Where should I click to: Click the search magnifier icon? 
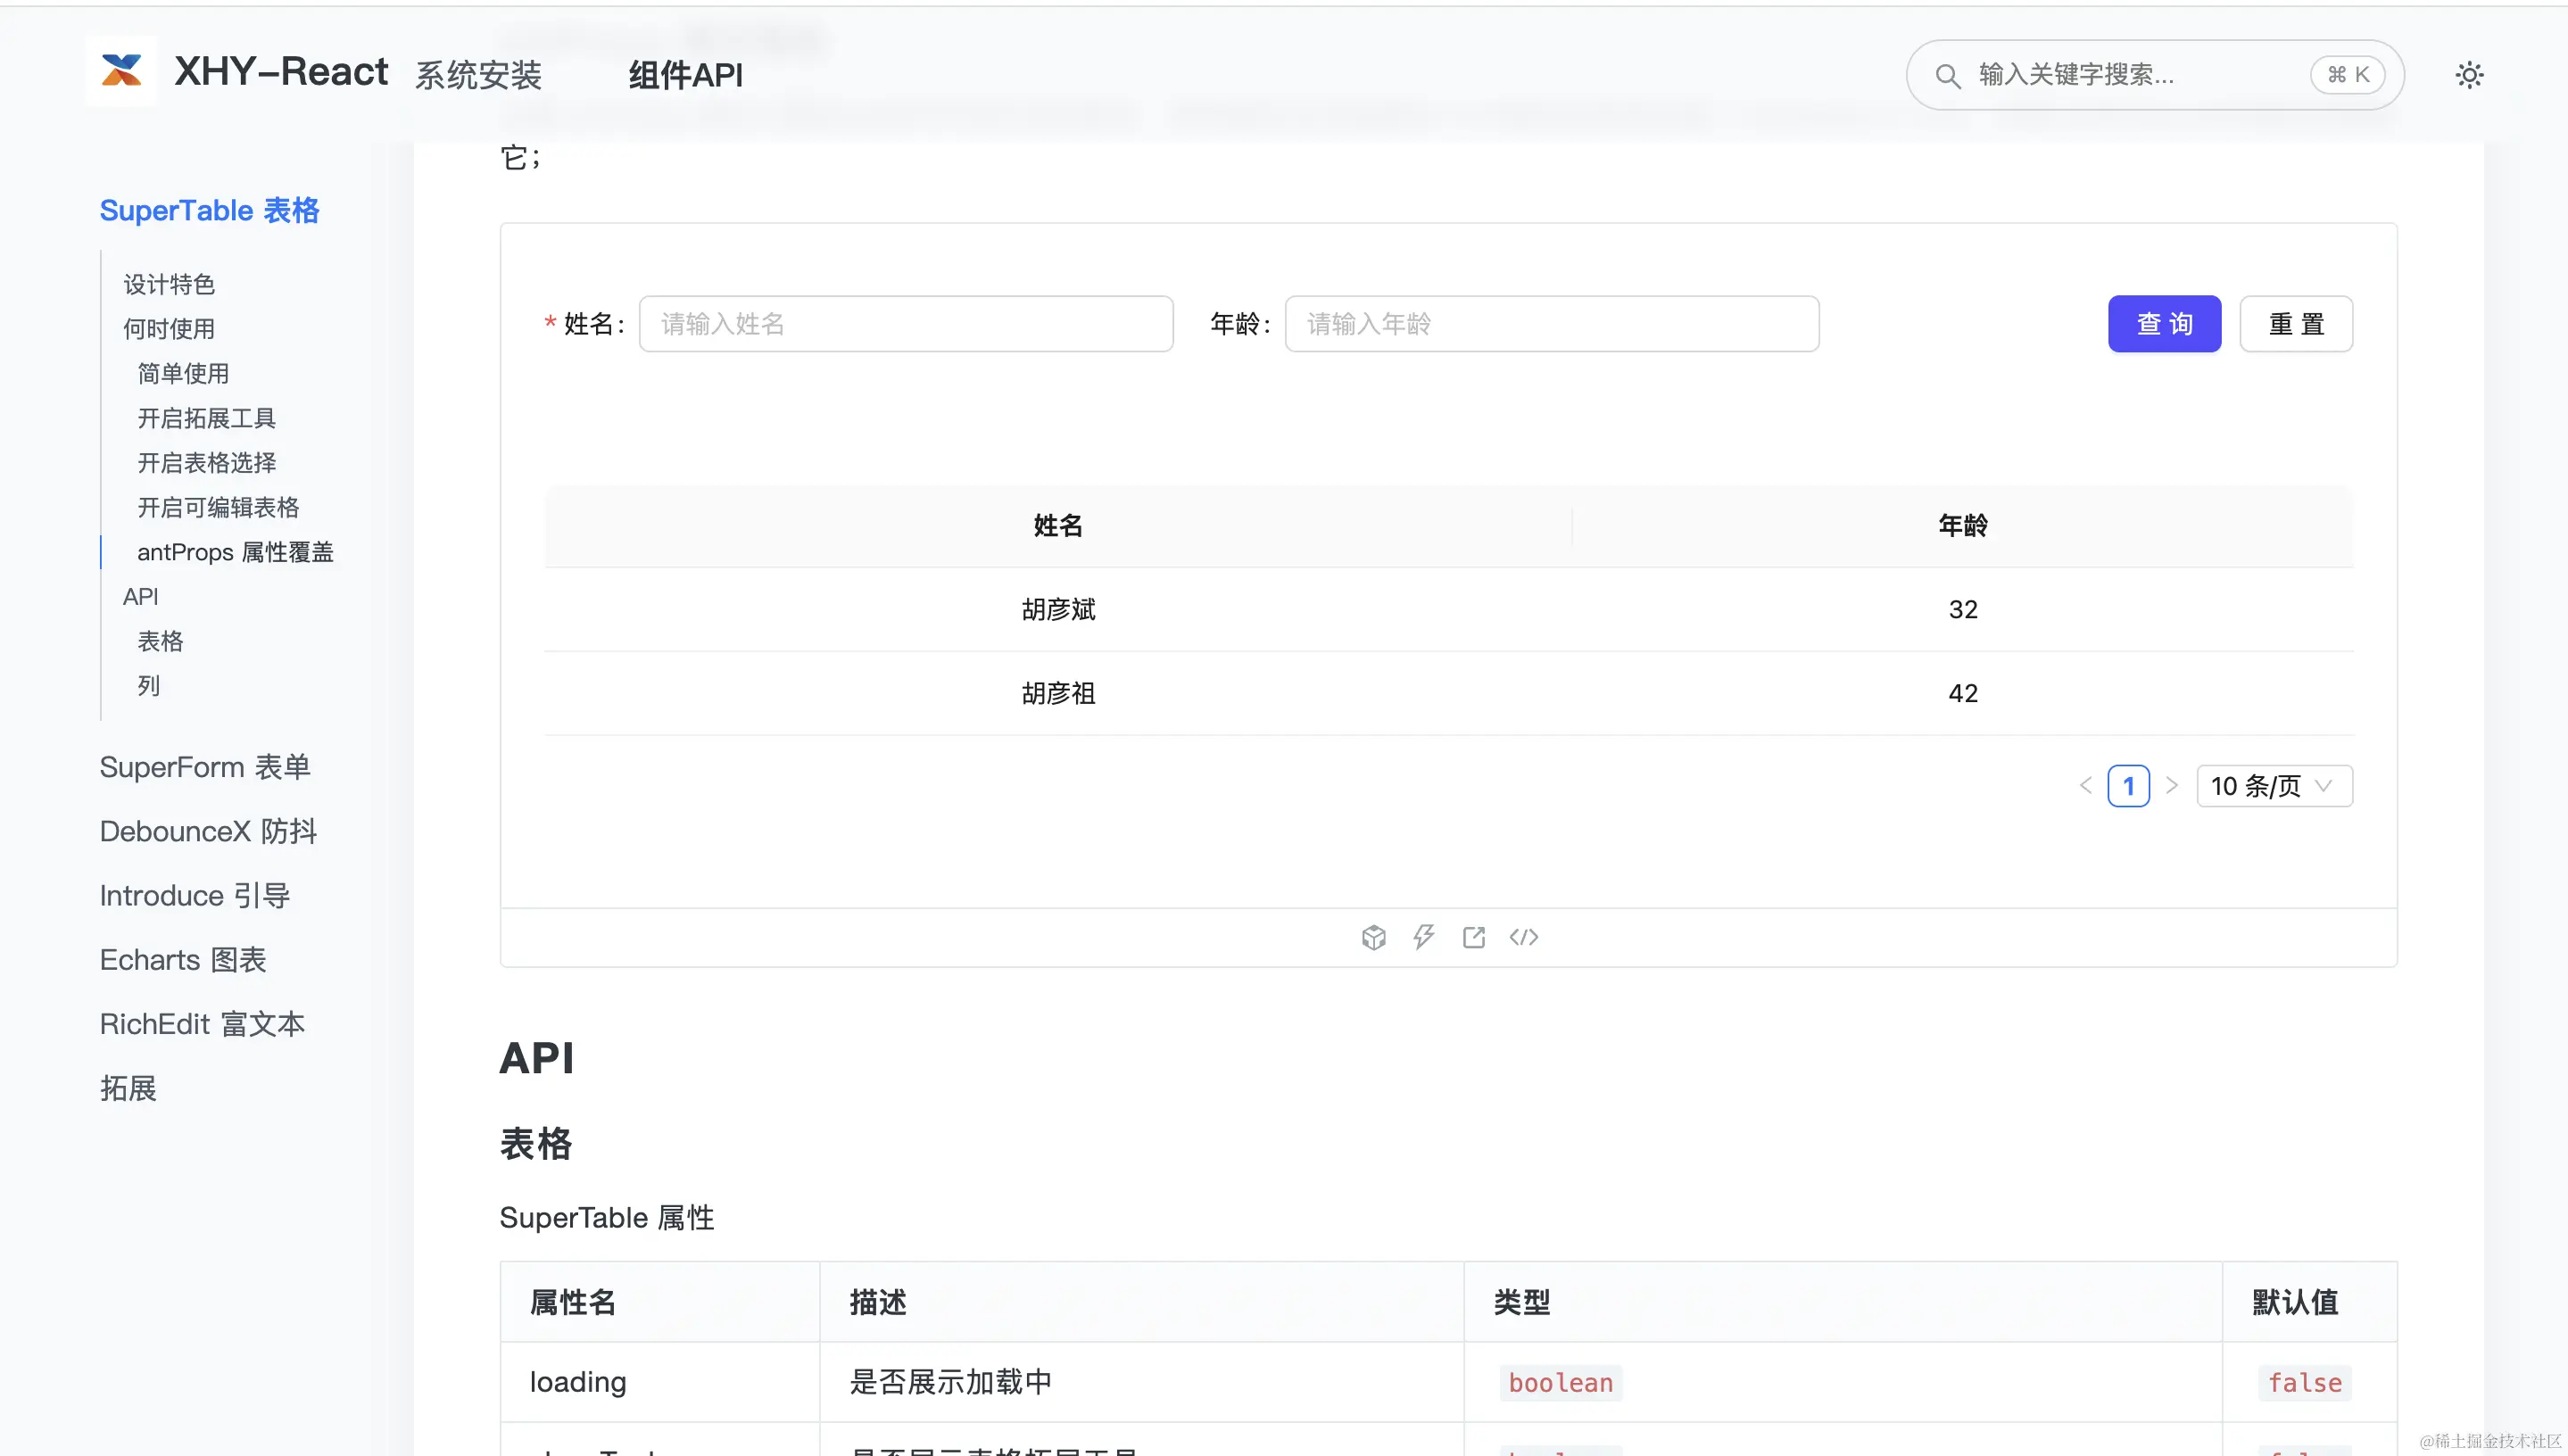point(1946,76)
